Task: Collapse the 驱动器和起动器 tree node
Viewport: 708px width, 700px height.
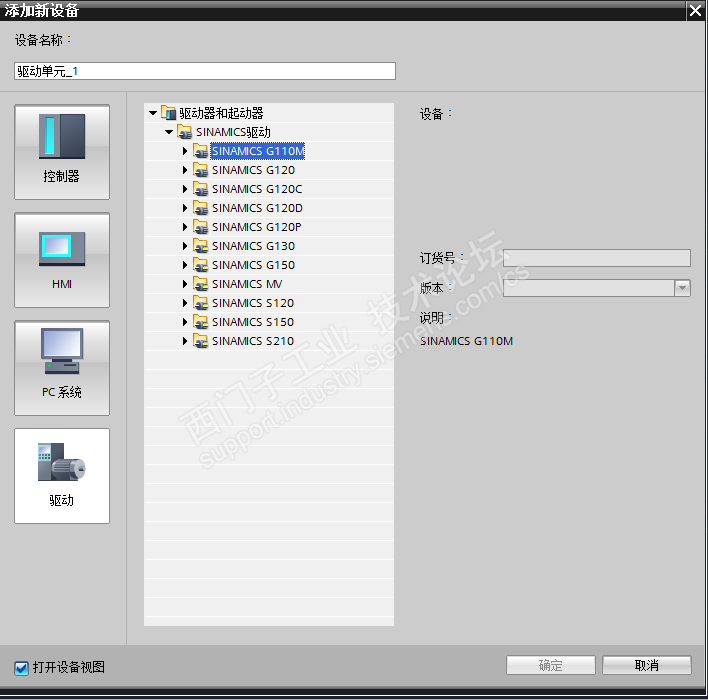Action: click(153, 113)
